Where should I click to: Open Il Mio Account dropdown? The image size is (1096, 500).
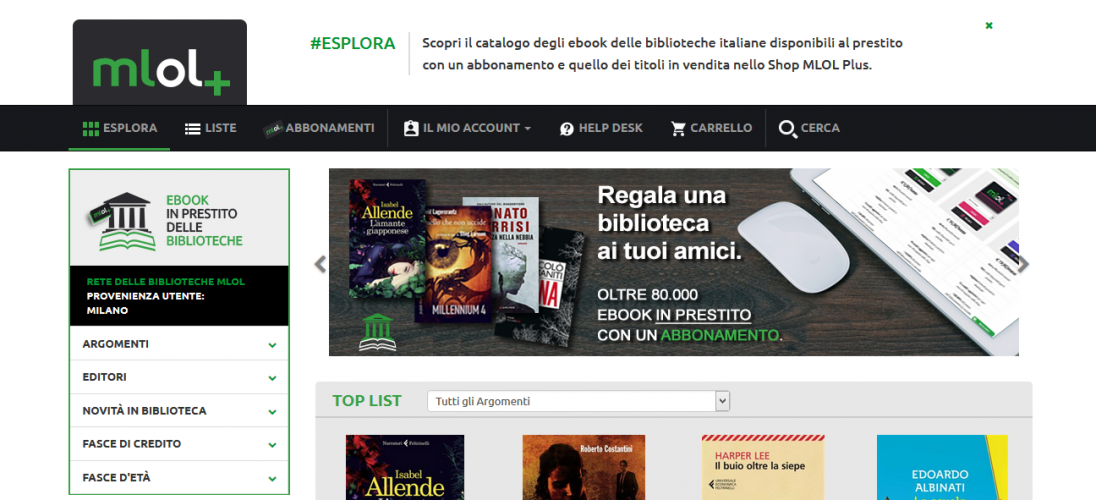point(468,128)
